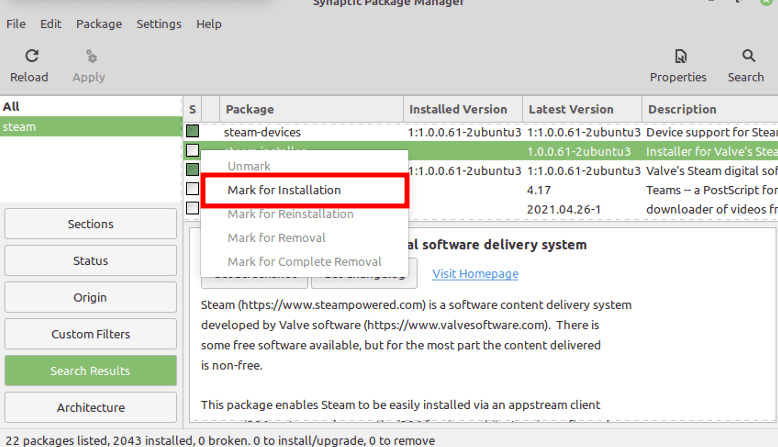This screenshot has height=447, width=778.
Task: Toggle the status checkbox of the 4.17 Teams row
Action: tap(193, 189)
